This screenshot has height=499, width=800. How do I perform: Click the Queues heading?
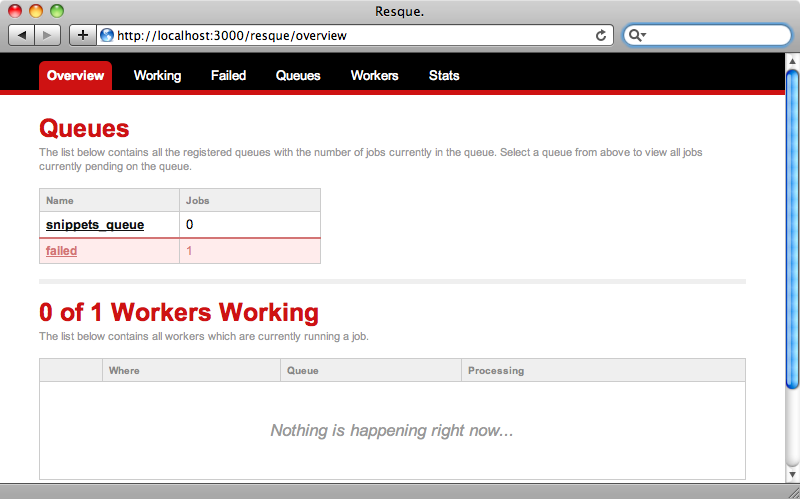[84, 128]
